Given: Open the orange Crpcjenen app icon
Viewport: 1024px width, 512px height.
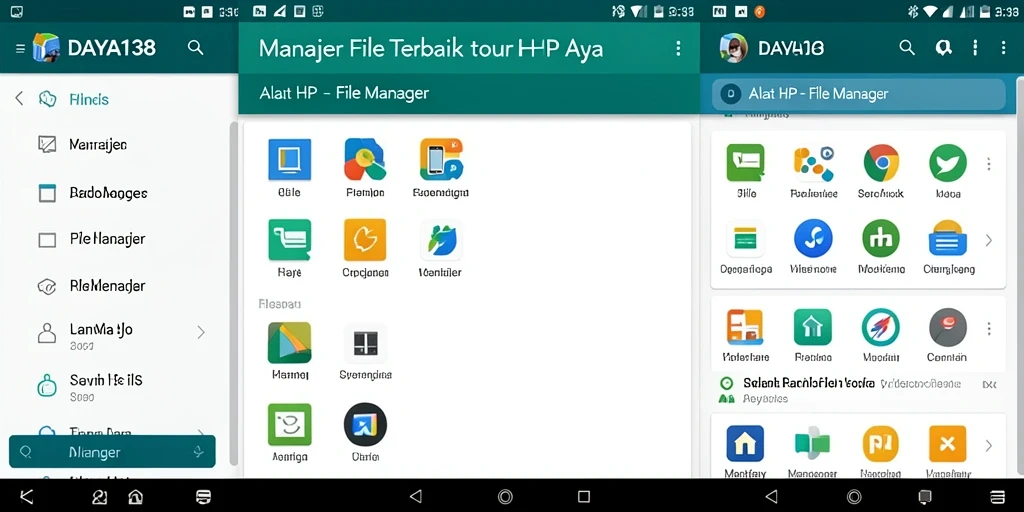Looking at the screenshot, I should point(365,240).
